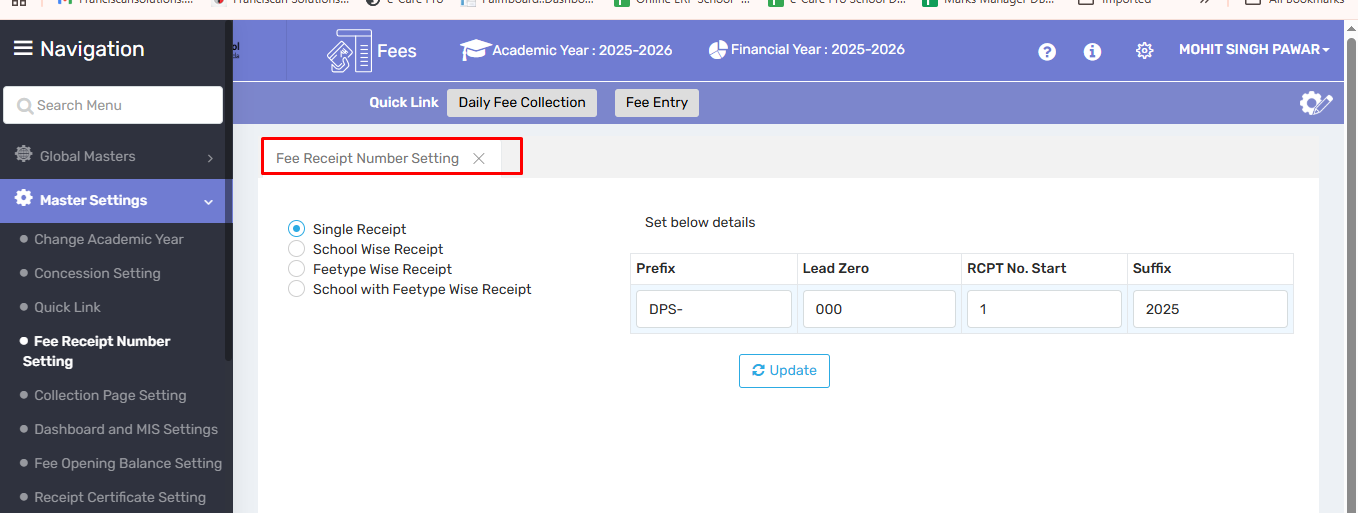Click the Daily Fee Collection quick link button

(x=522, y=103)
